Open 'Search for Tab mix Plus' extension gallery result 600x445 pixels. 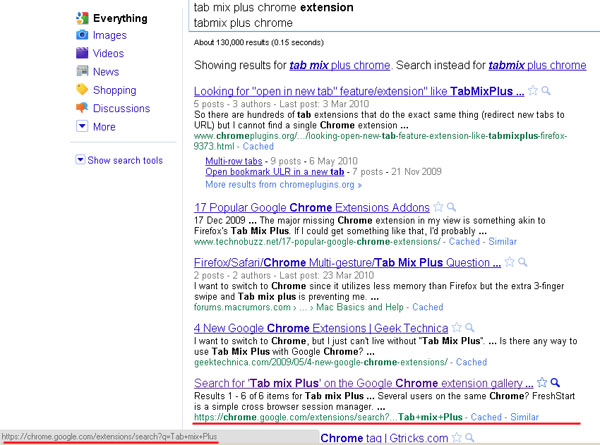pos(364,383)
